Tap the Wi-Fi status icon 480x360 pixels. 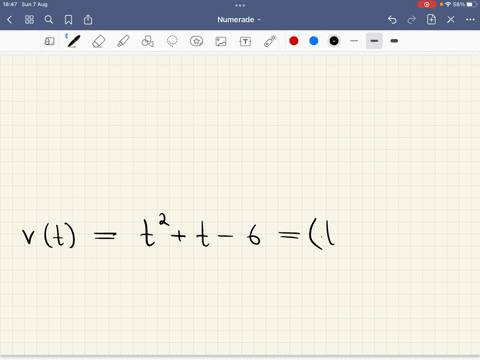tap(448, 4)
